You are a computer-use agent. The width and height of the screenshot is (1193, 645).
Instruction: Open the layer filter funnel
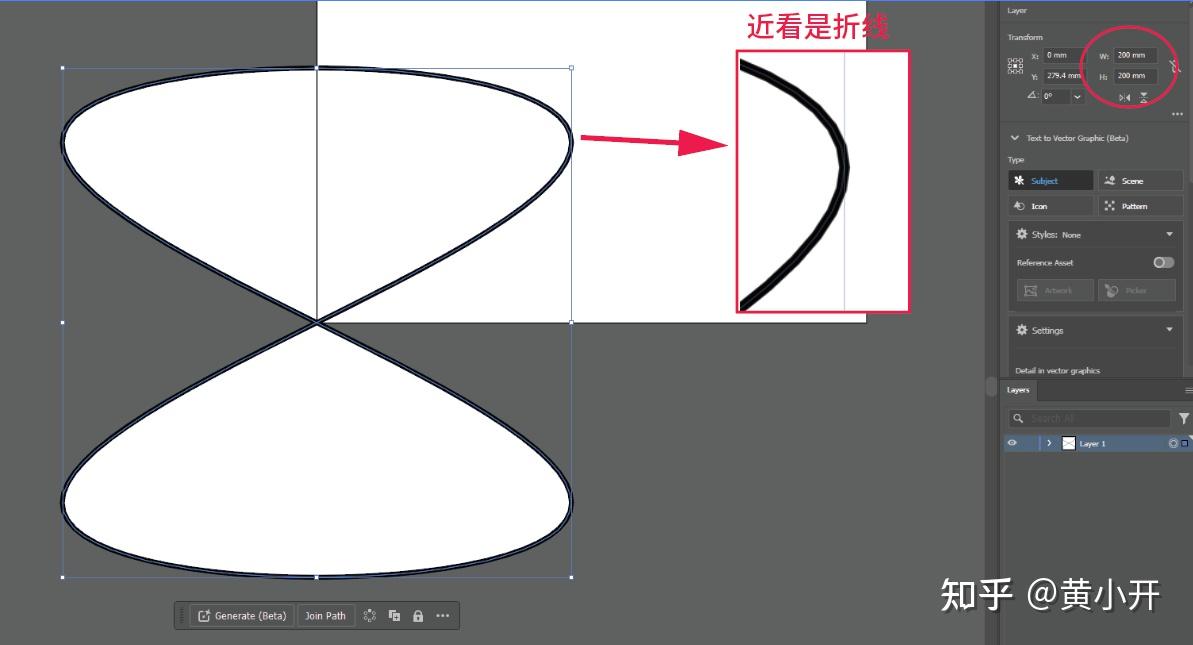point(1184,418)
